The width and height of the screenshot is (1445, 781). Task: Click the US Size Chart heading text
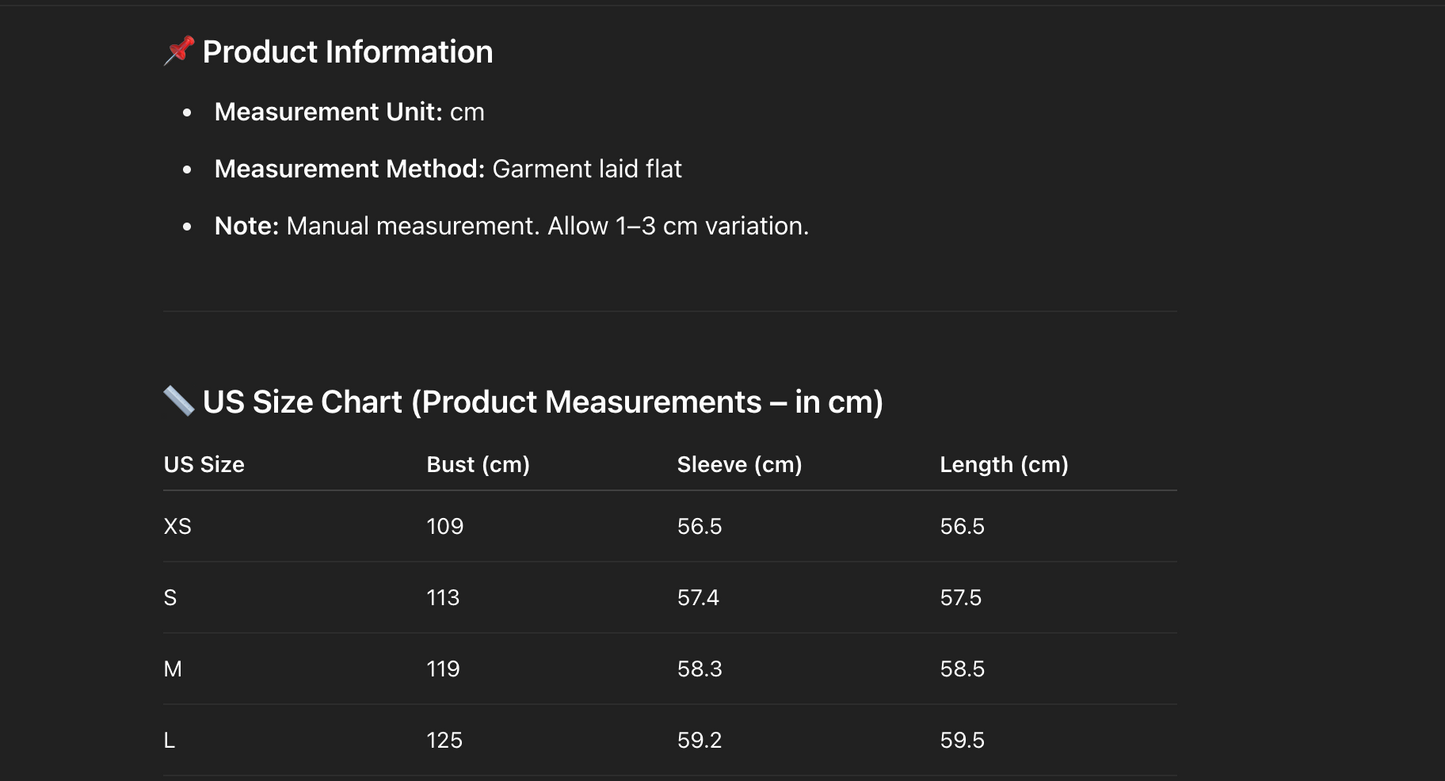pos(542,402)
